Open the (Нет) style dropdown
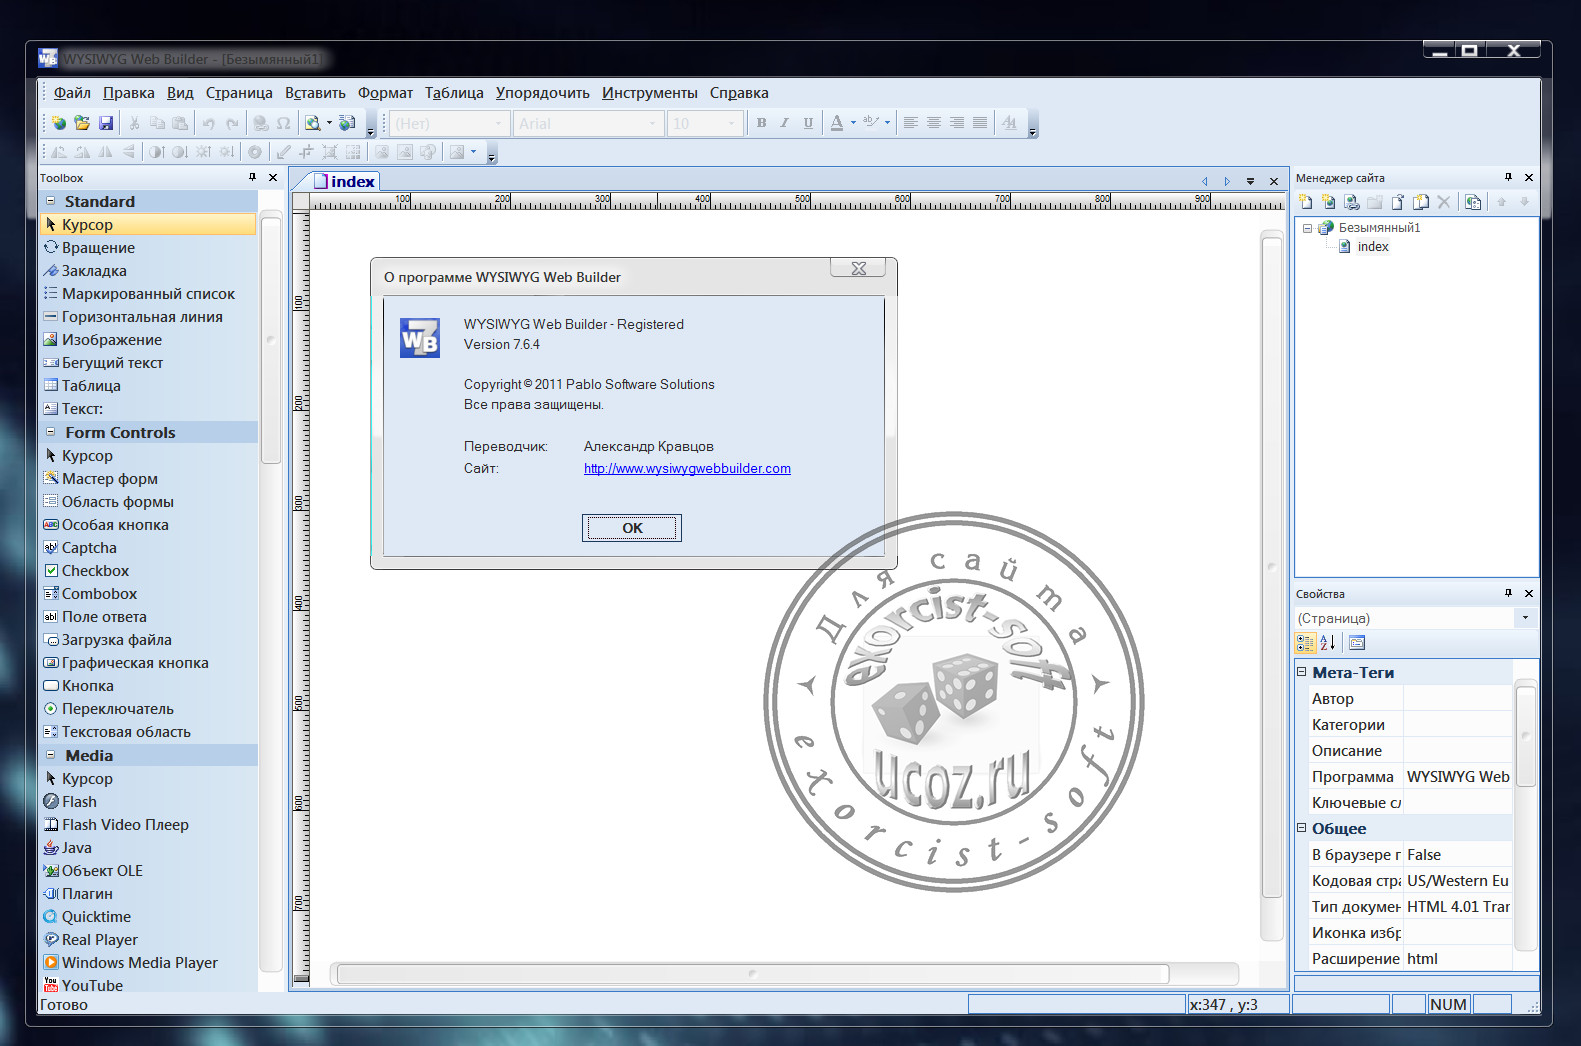Image resolution: width=1581 pixels, height=1046 pixels. click(x=498, y=124)
